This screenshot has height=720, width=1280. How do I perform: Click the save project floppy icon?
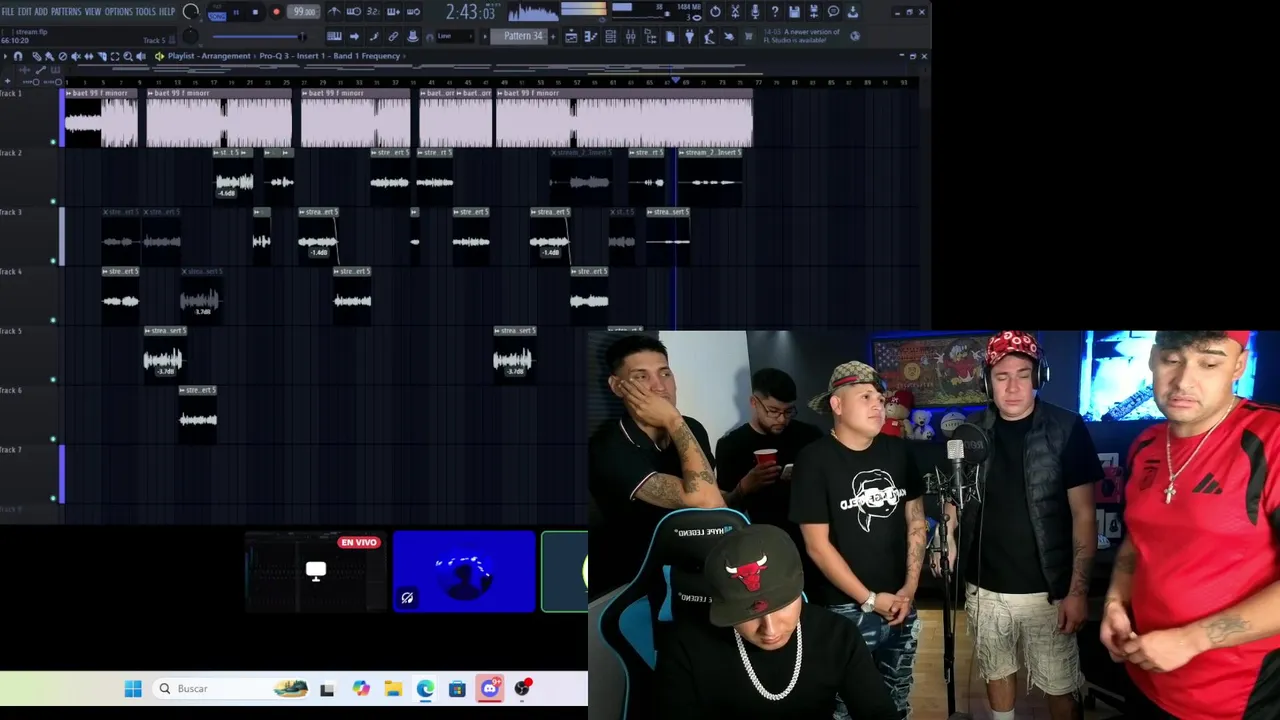pos(794,12)
